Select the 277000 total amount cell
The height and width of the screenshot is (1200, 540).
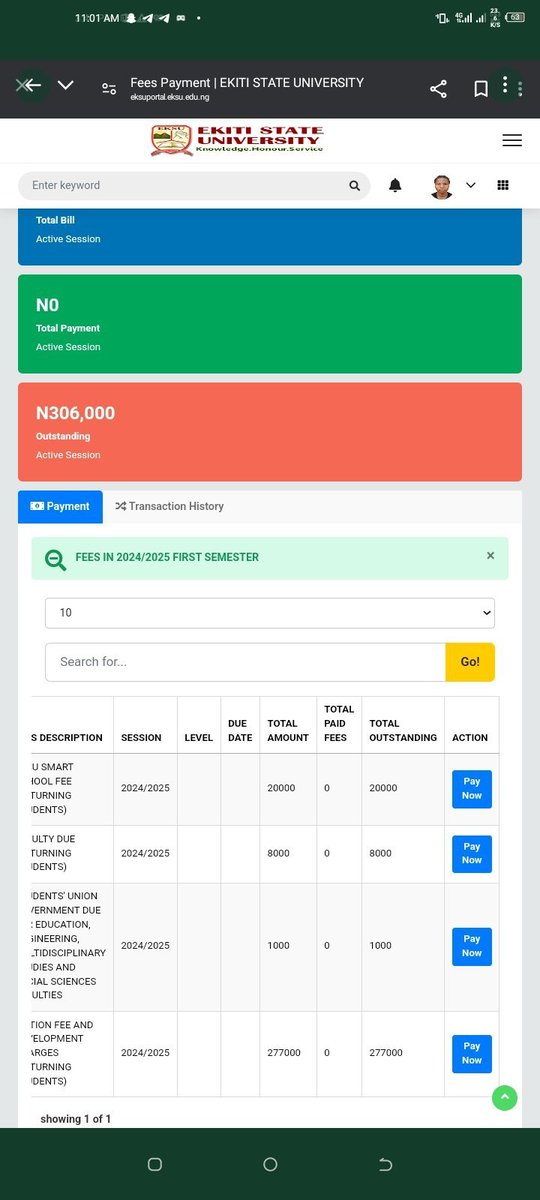(288, 1053)
